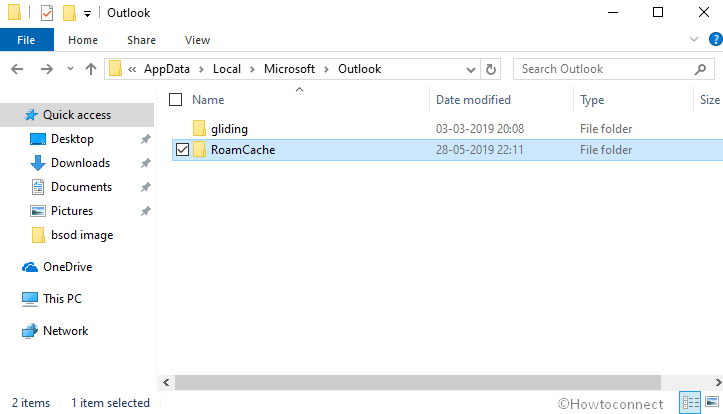Click the pin icon next to Desktop

(146, 139)
